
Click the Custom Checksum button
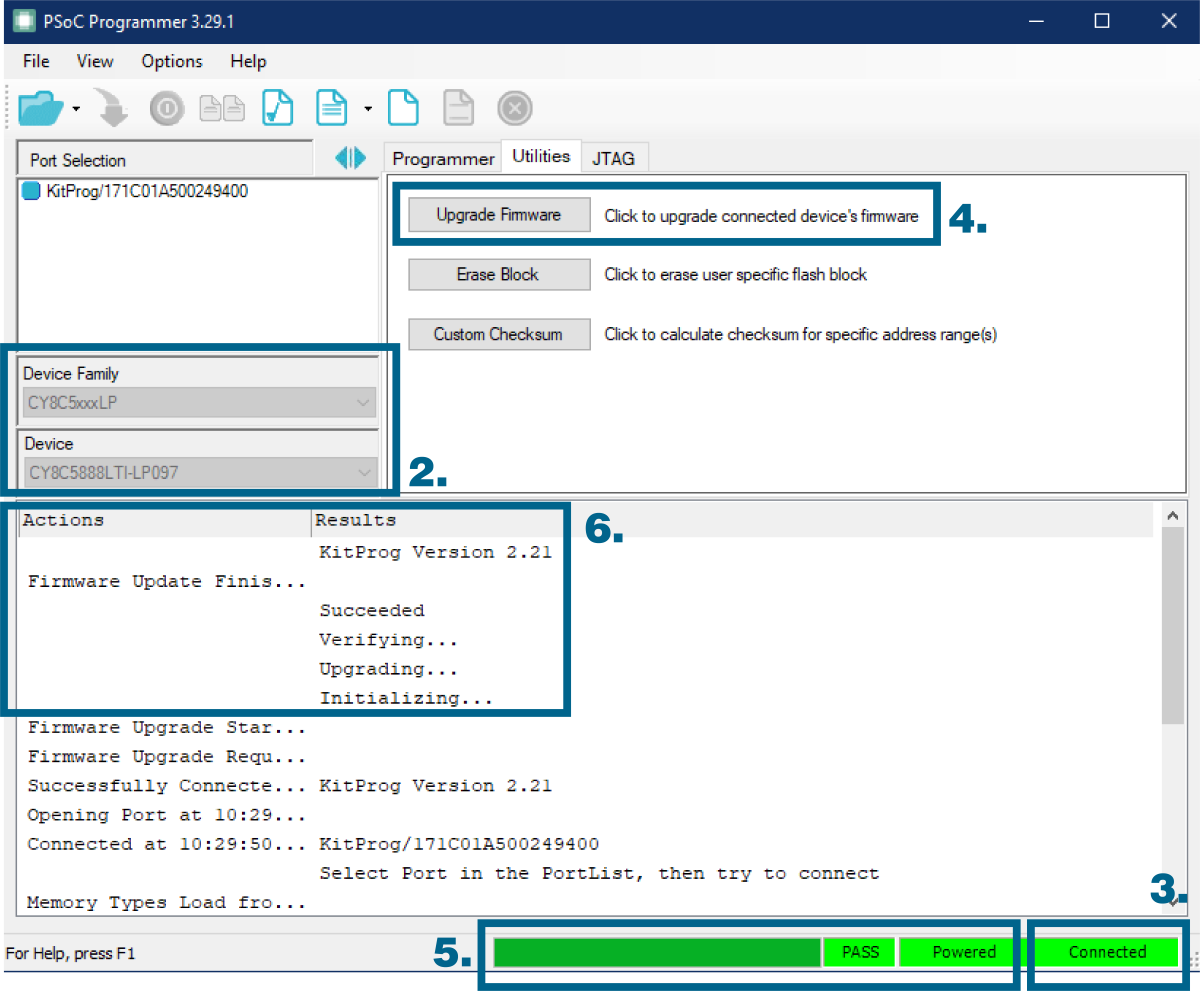pyautogui.click(x=498, y=334)
